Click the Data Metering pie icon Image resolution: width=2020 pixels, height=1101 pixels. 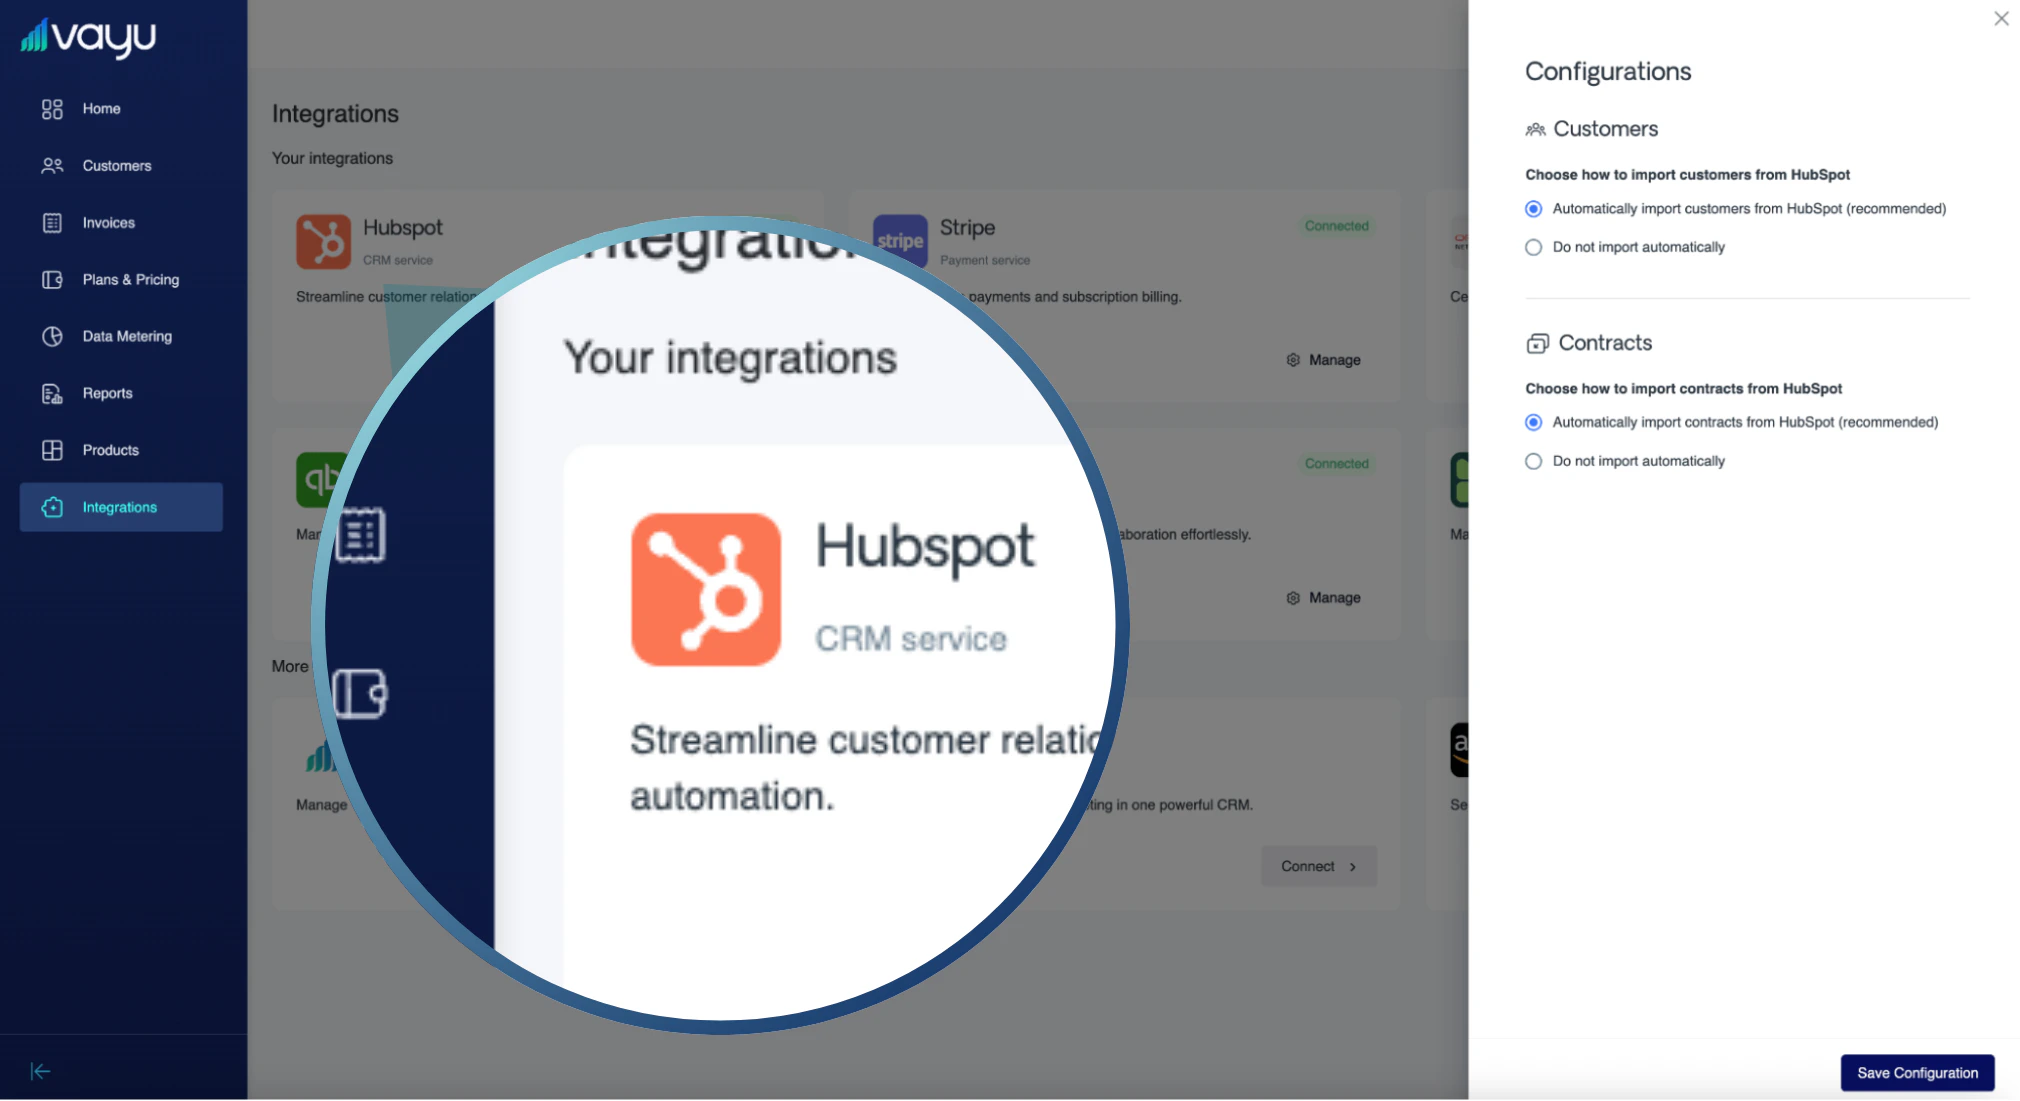coord(52,337)
